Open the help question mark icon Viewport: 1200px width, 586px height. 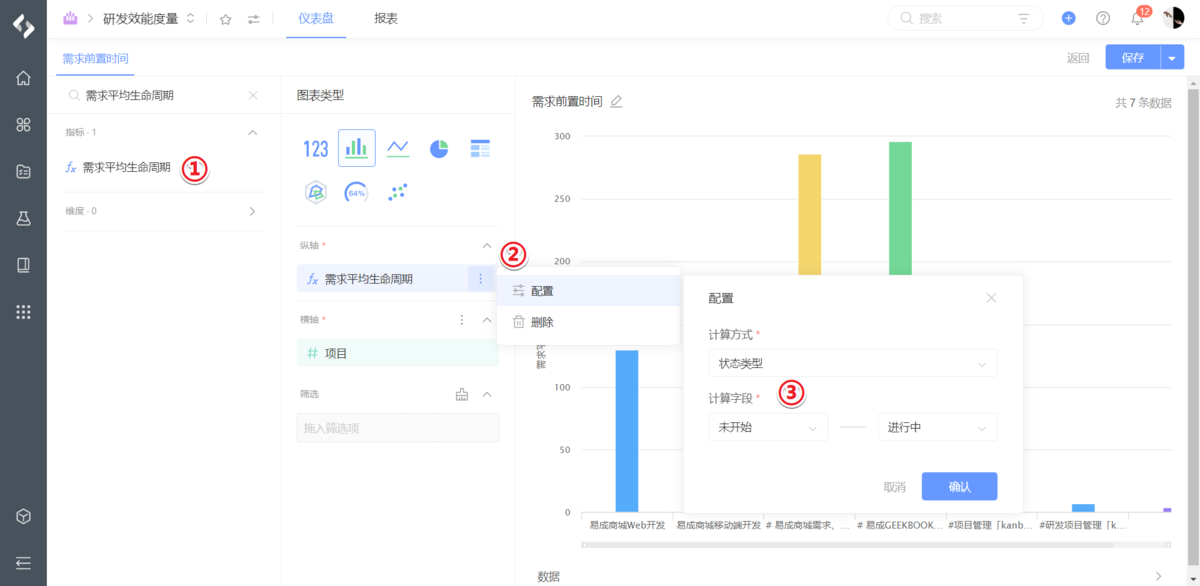pos(1103,18)
